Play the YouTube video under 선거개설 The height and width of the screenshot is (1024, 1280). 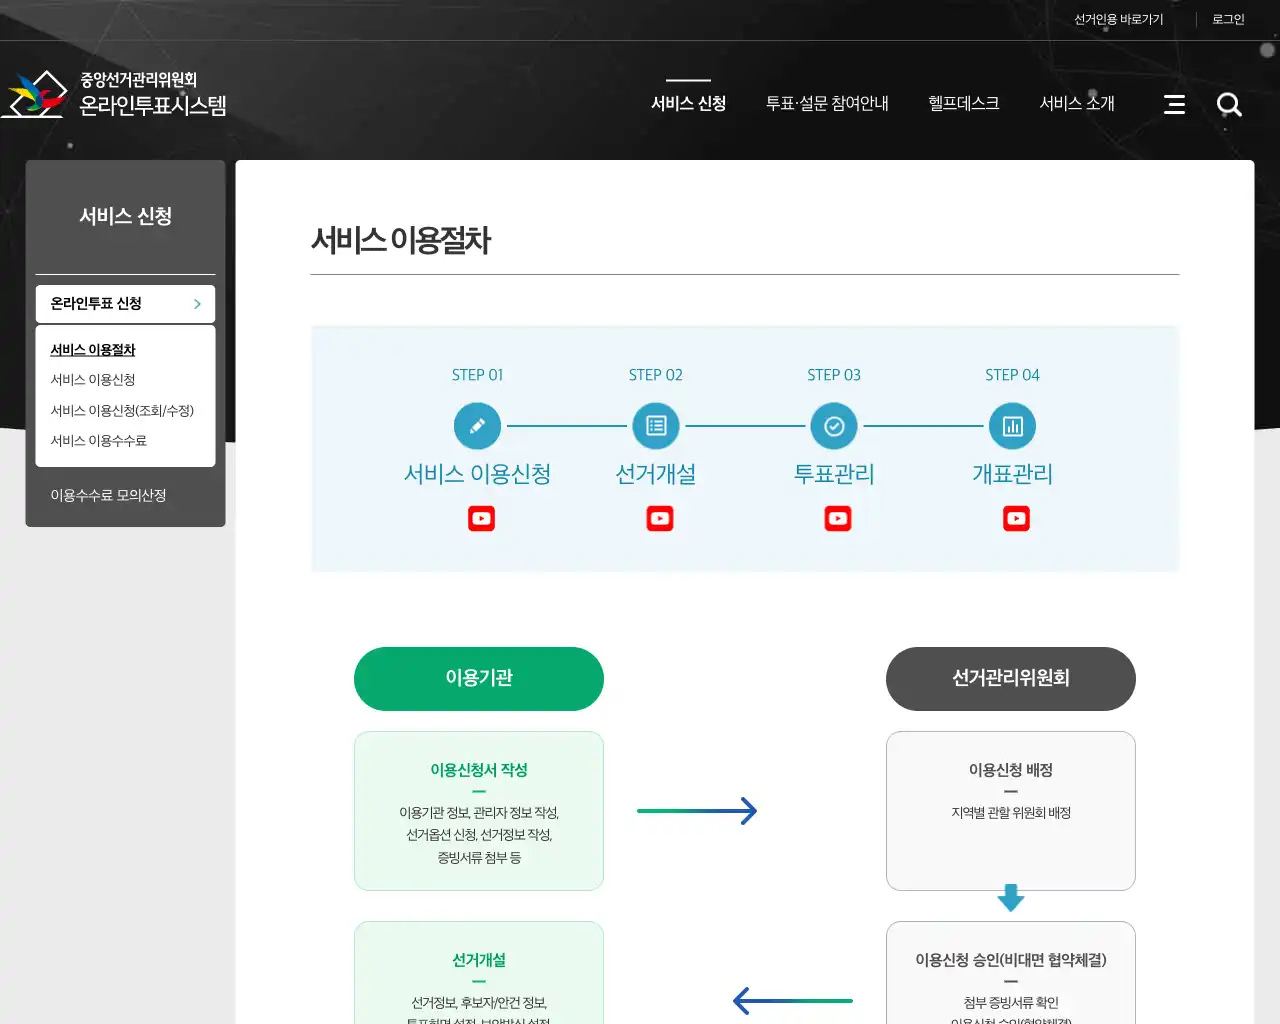pyautogui.click(x=659, y=517)
